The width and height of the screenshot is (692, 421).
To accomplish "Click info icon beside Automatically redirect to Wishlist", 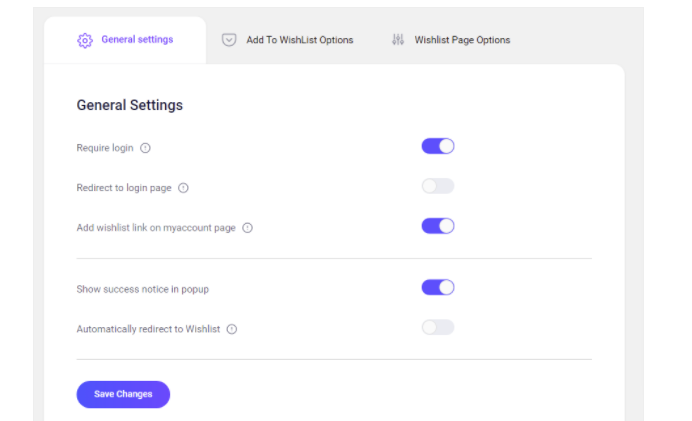I will pyautogui.click(x=231, y=329).
